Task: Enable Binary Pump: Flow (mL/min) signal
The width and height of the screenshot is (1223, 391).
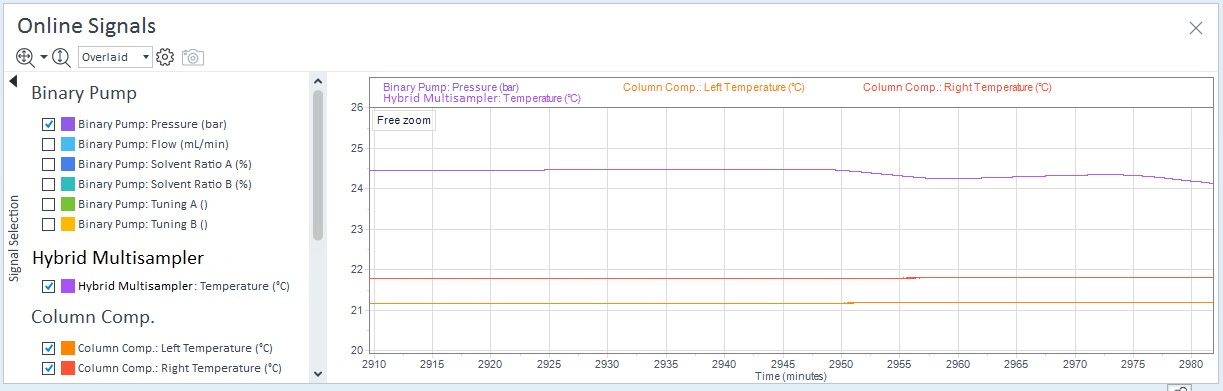Action: coord(48,144)
